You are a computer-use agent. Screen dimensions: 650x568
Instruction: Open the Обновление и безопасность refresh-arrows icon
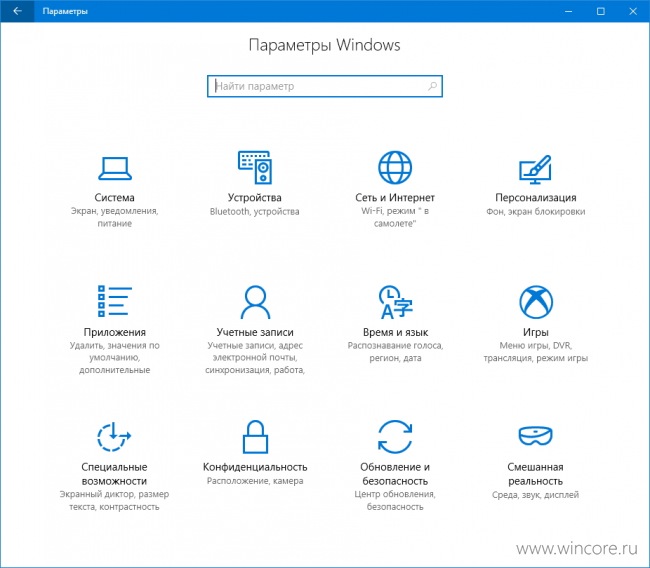pyautogui.click(x=395, y=437)
